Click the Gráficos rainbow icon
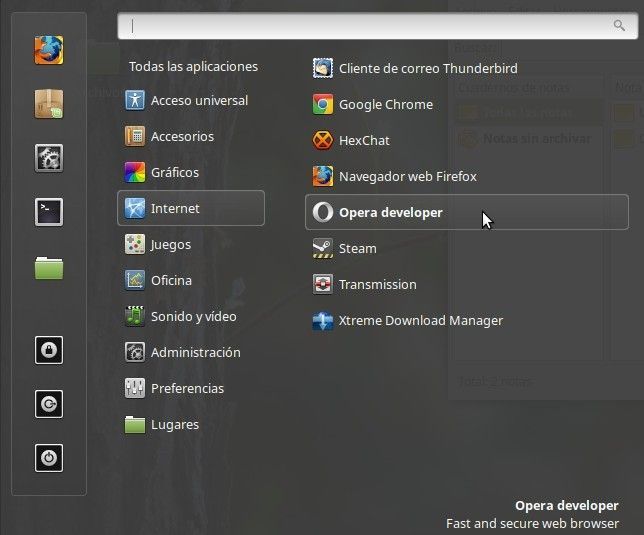 135,172
